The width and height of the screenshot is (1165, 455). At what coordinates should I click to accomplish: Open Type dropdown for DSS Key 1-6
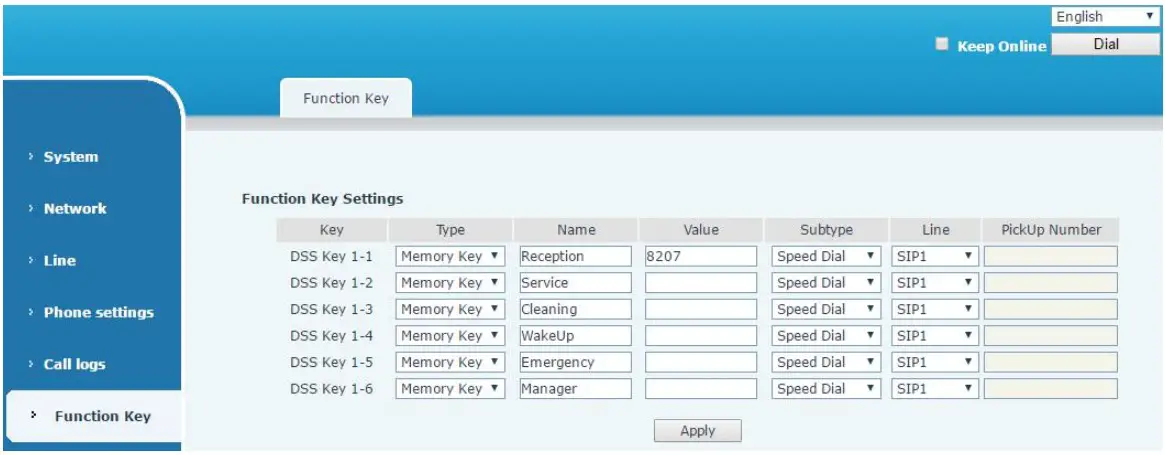450,389
